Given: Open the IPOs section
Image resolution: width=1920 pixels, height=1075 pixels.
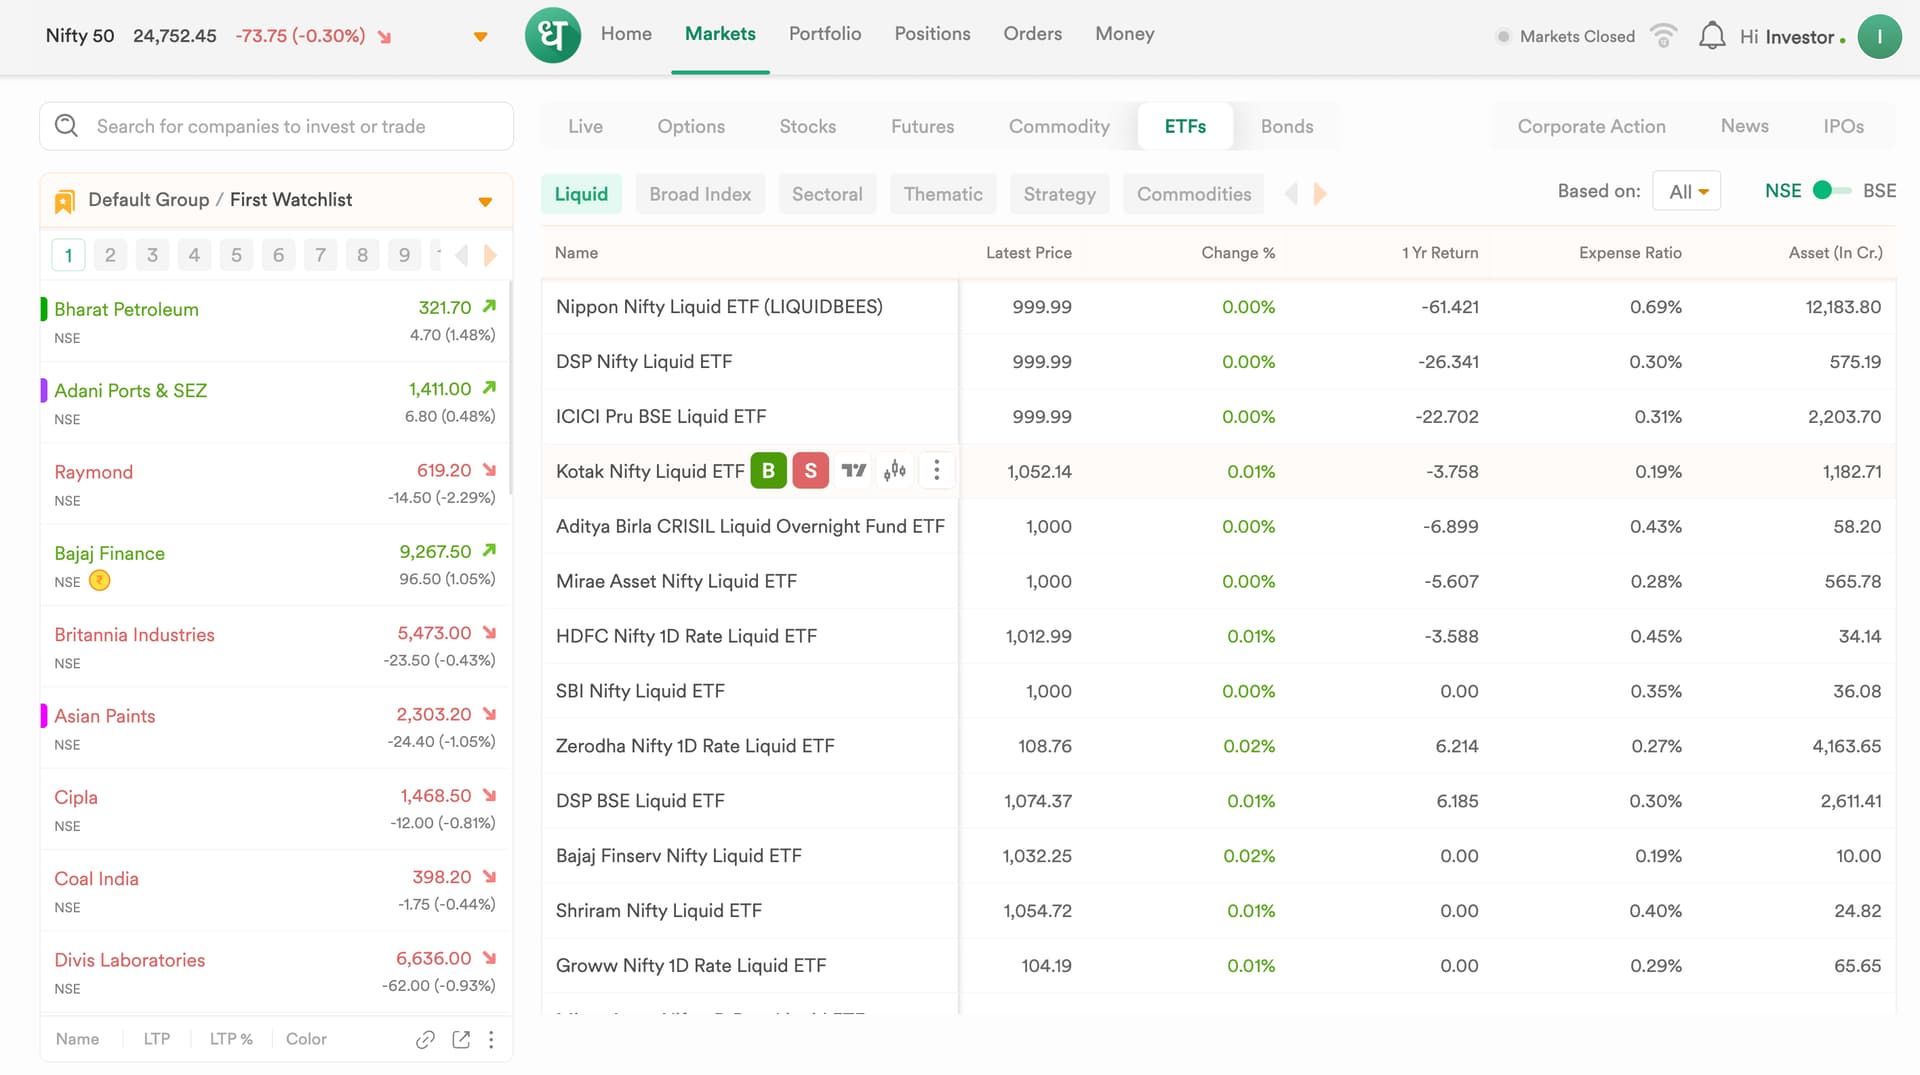Looking at the screenshot, I should pos(1843,126).
